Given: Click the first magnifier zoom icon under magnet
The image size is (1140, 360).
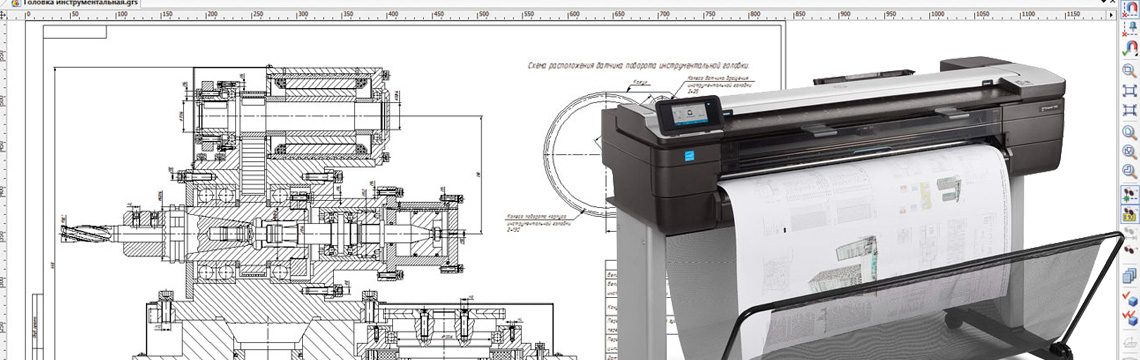Looking at the screenshot, I should [1129, 71].
